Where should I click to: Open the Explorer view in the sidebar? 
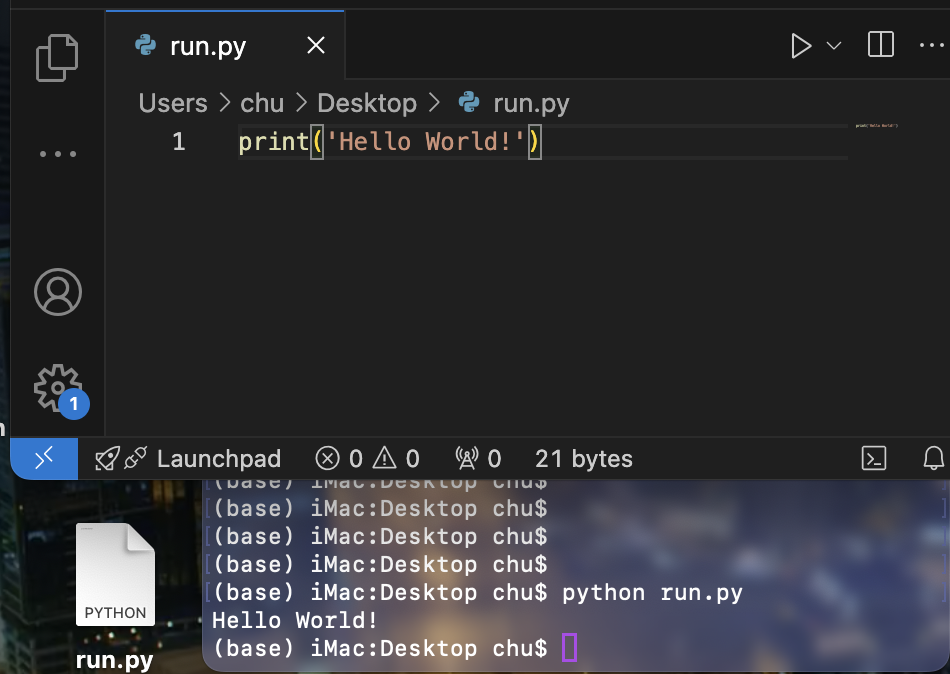click(x=57, y=57)
